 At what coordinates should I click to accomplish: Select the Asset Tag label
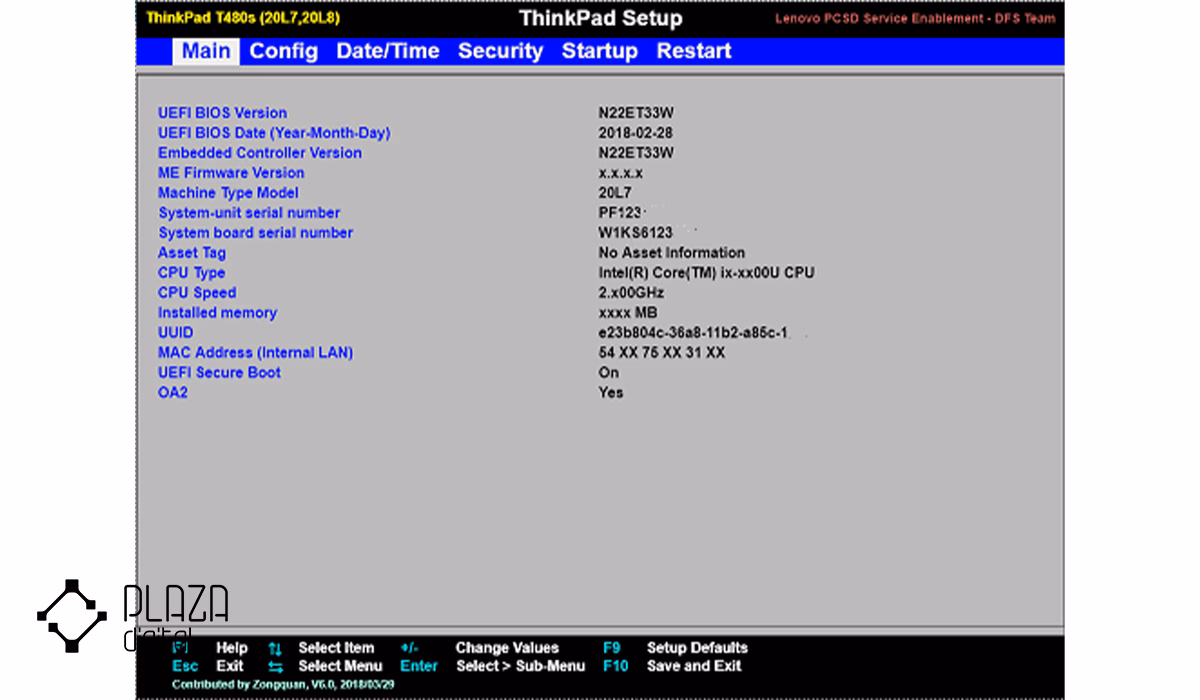click(x=192, y=253)
